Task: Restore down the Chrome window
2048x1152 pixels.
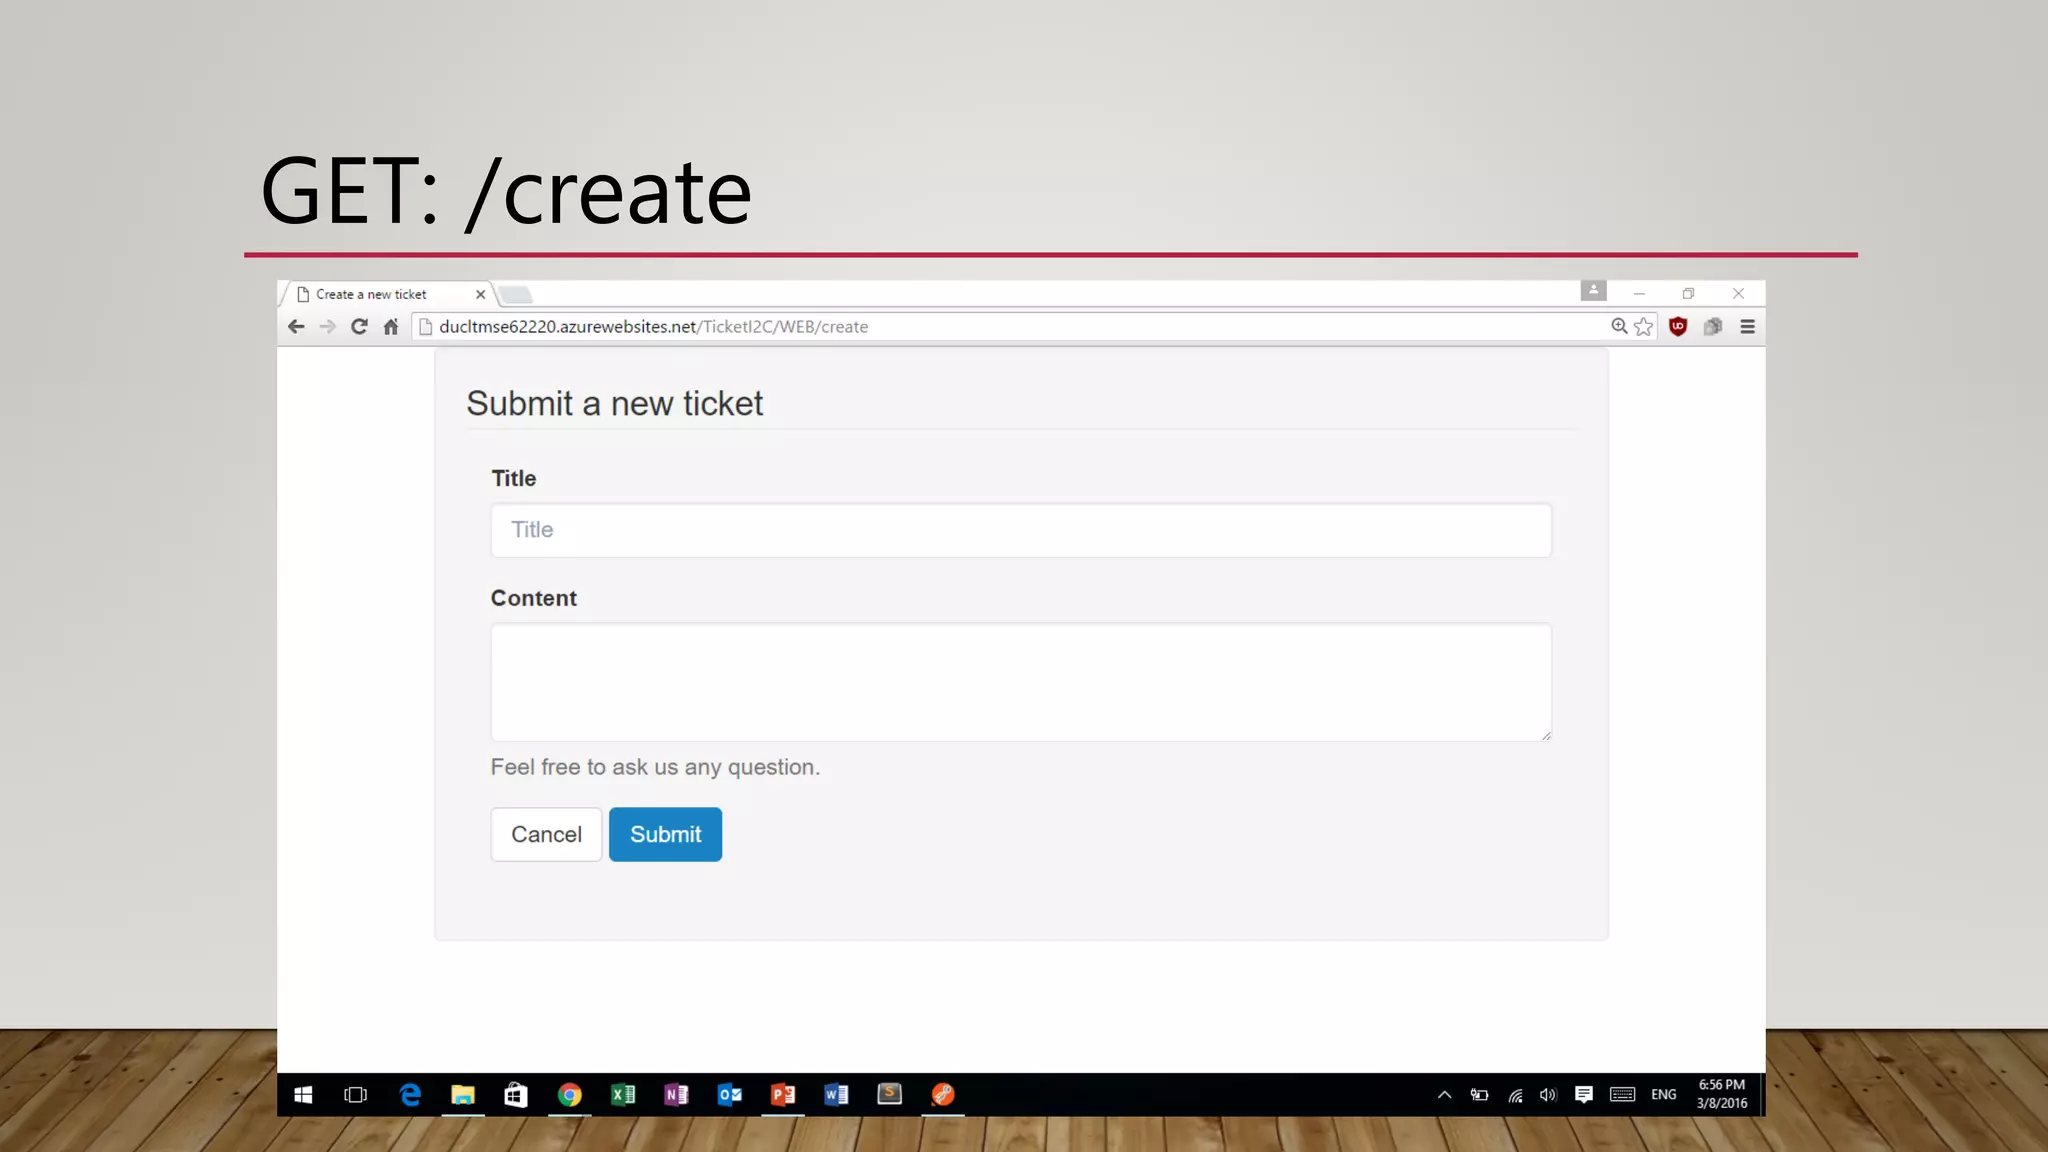Action: pyautogui.click(x=1688, y=293)
